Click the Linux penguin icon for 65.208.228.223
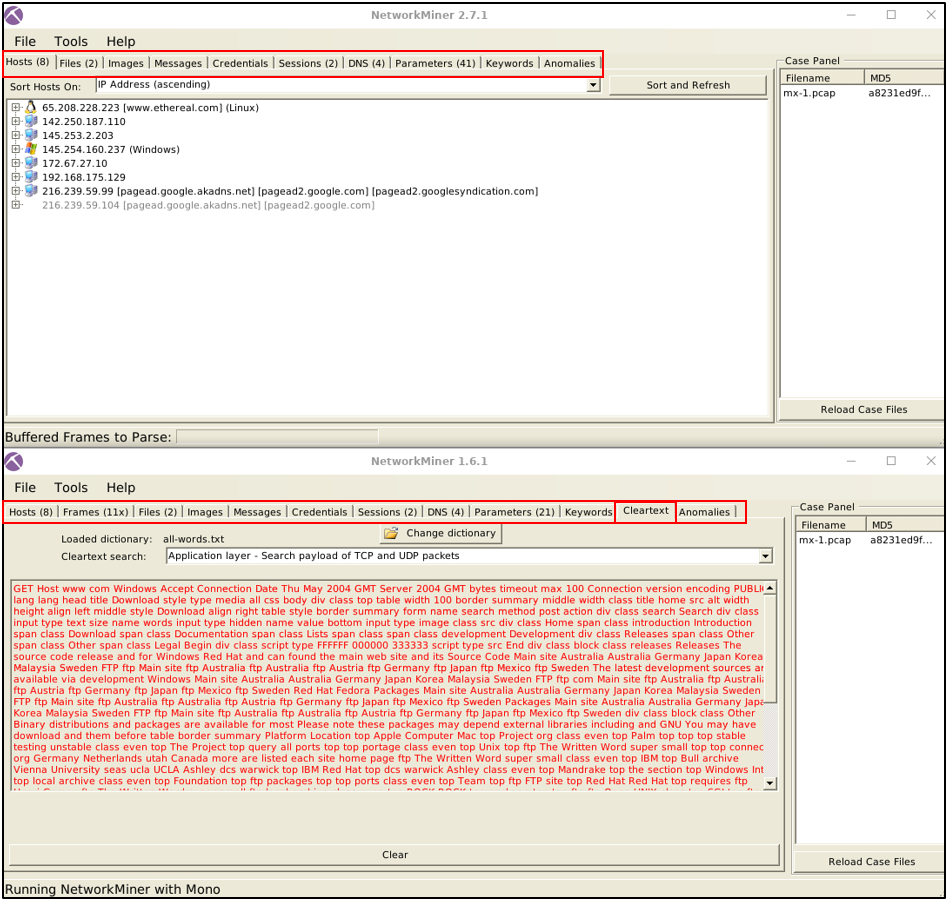This screenshot has height=901, width=948. click(x=31, y=108)
